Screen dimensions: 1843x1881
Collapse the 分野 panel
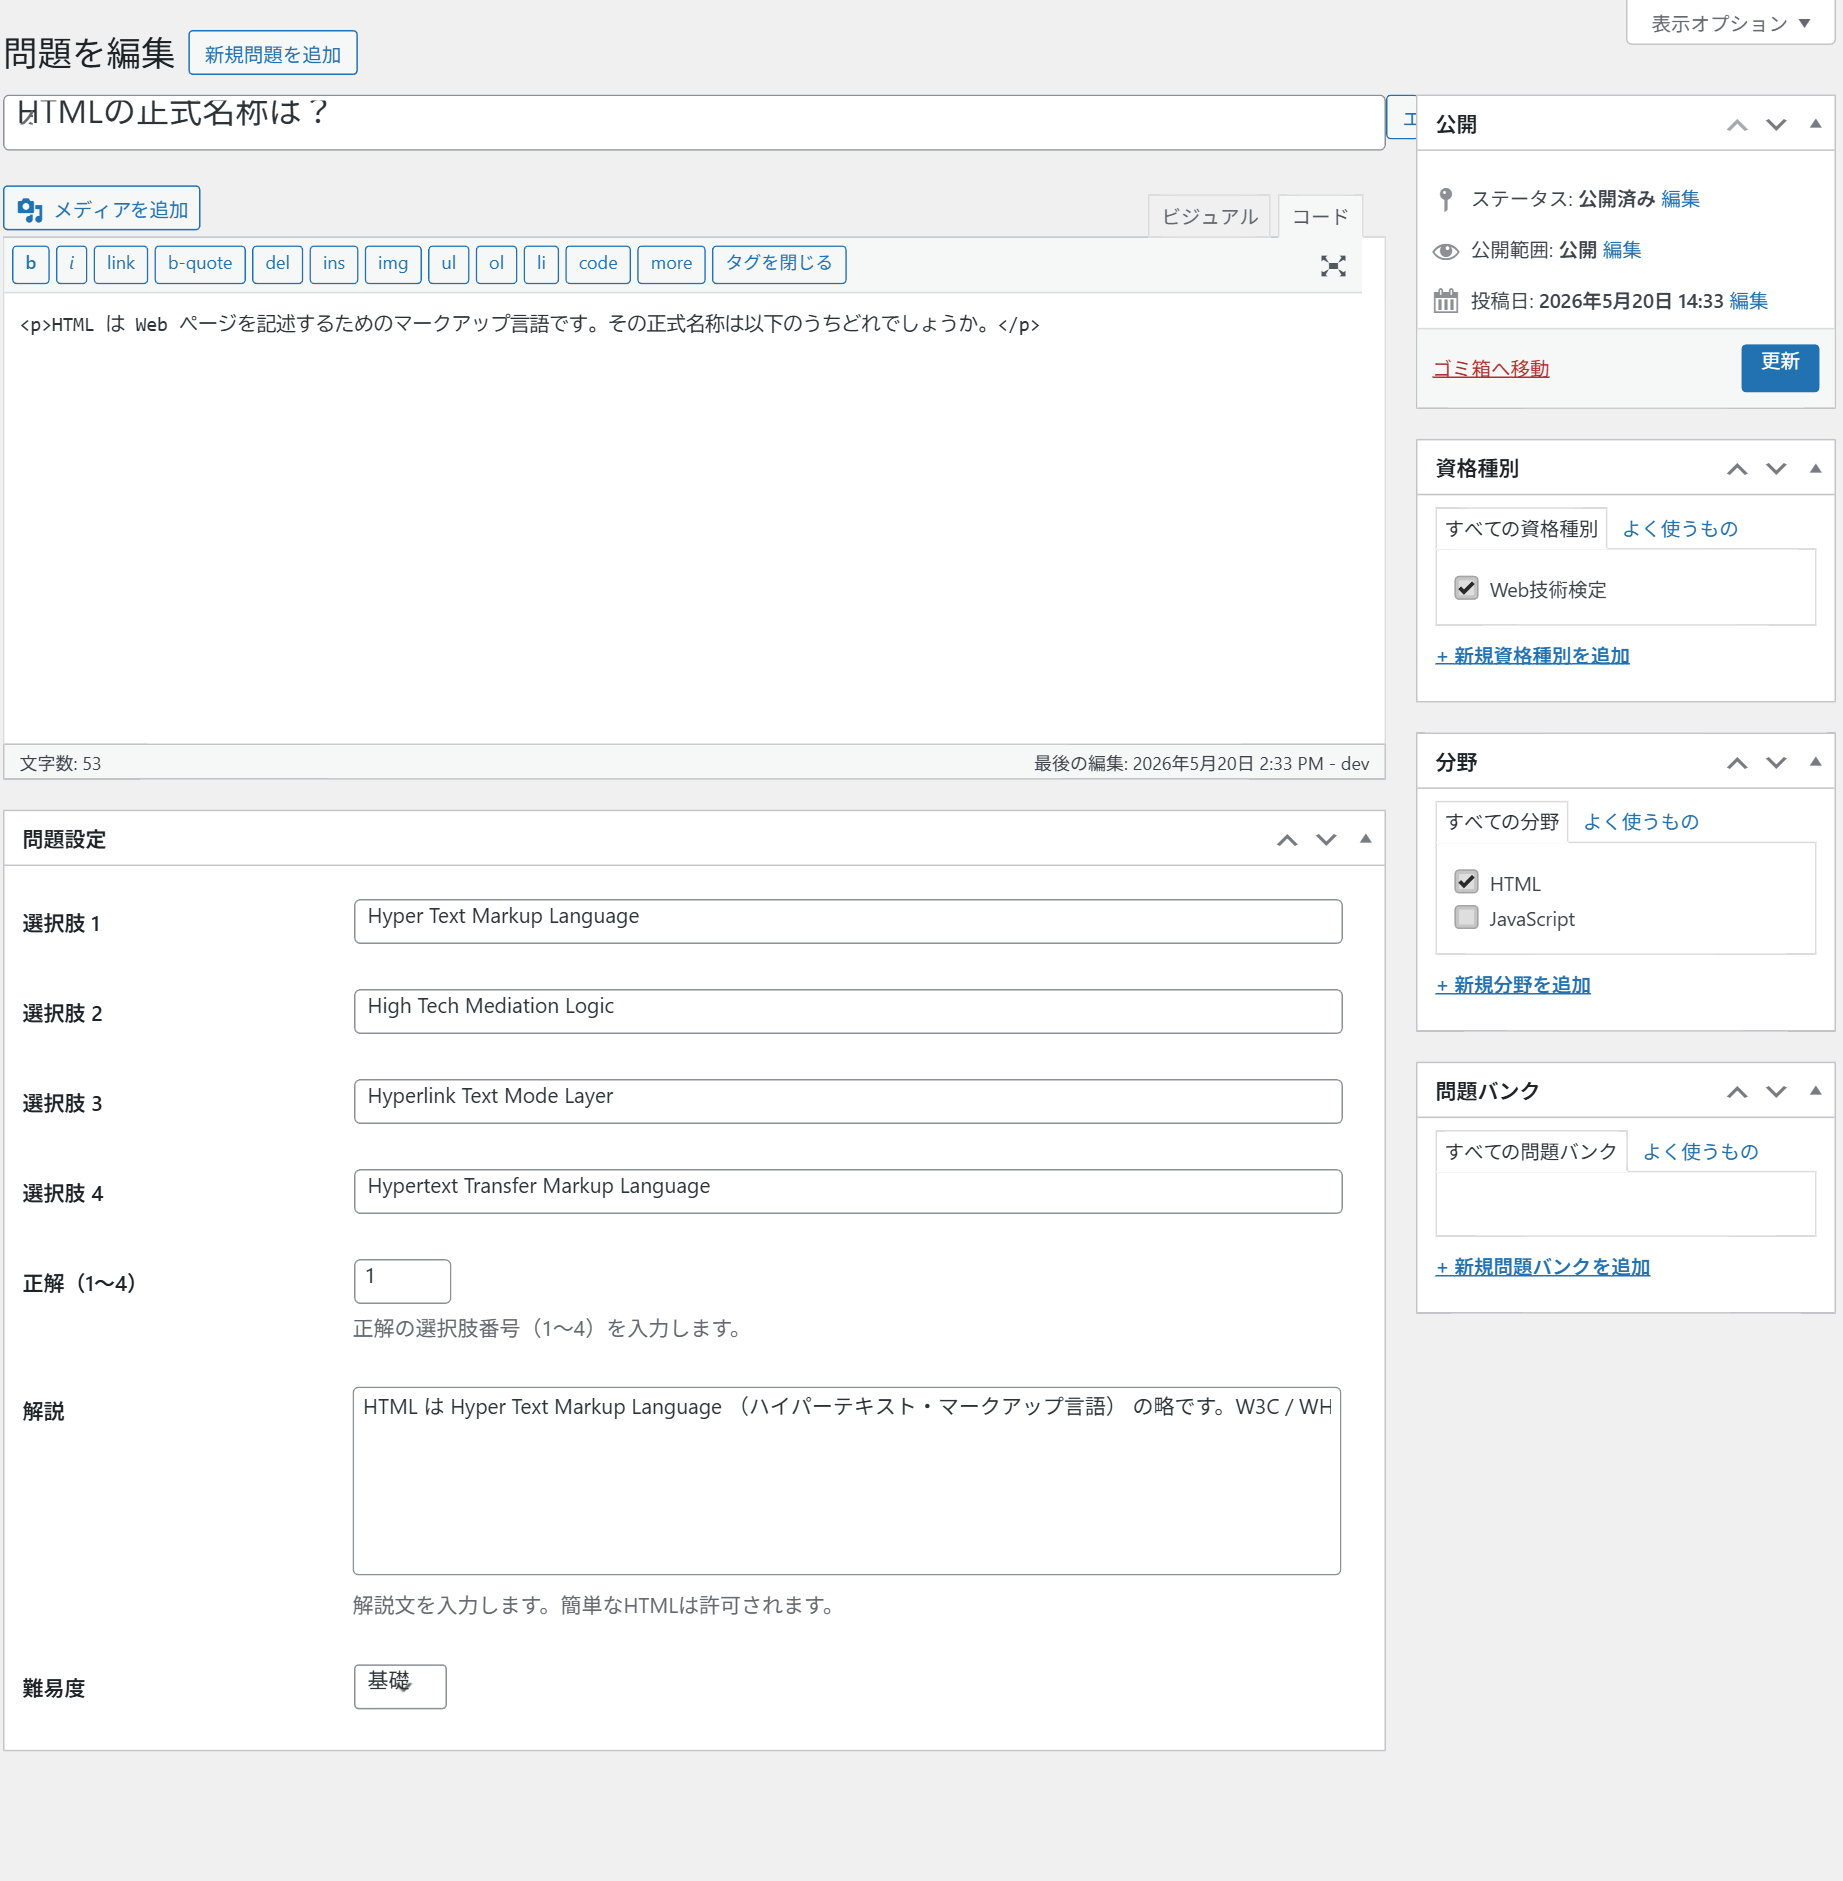pyautogui.click(x=1815, y=762)
